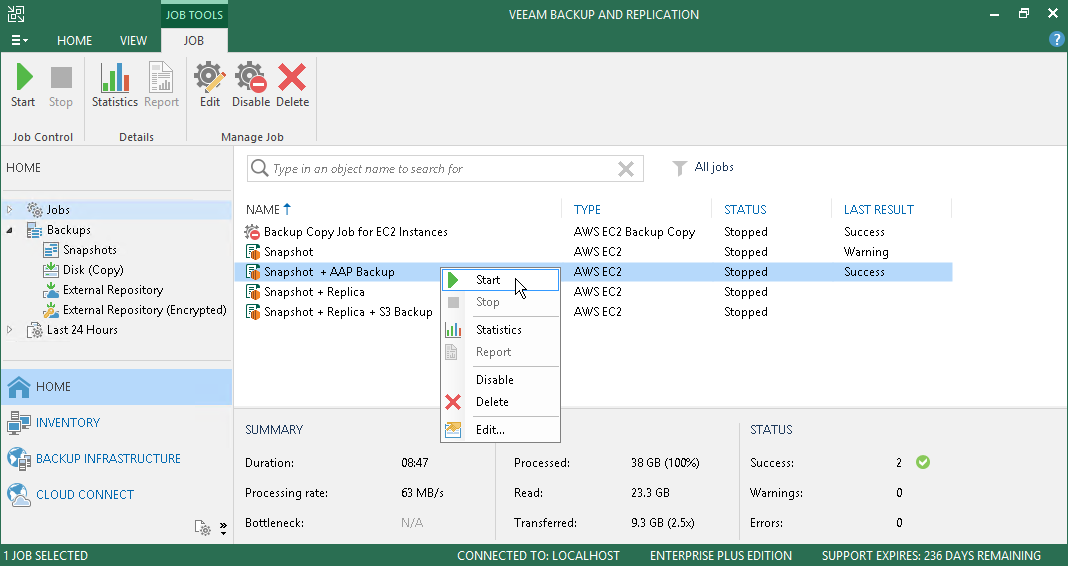This screenshot has height=566, width=1068.
Task: Select the Disk (Copy) tree item
Action: pos(93,270)
